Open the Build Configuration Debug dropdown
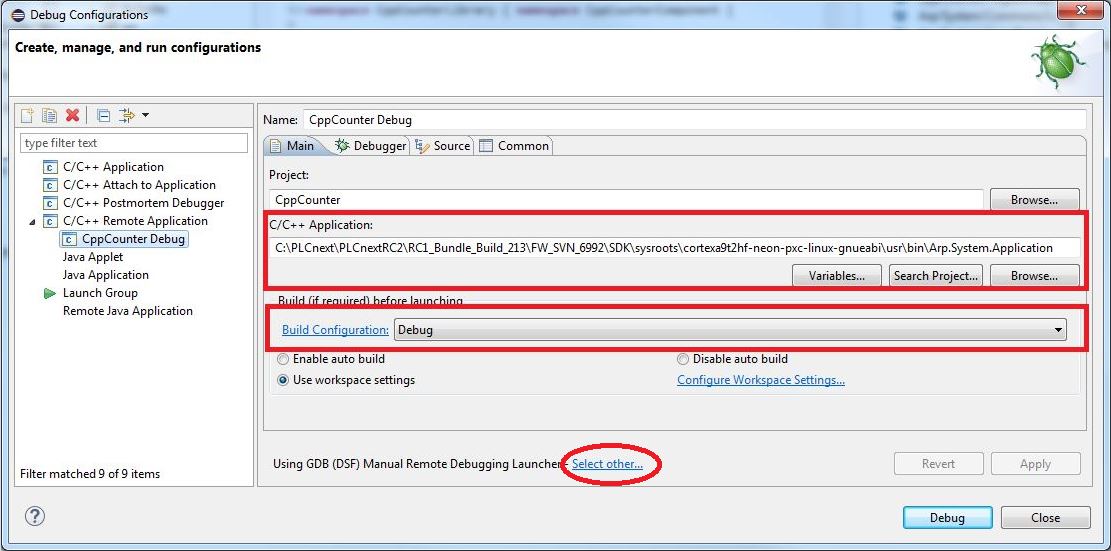Screen dimensions: 1111x551 point(730,329)
